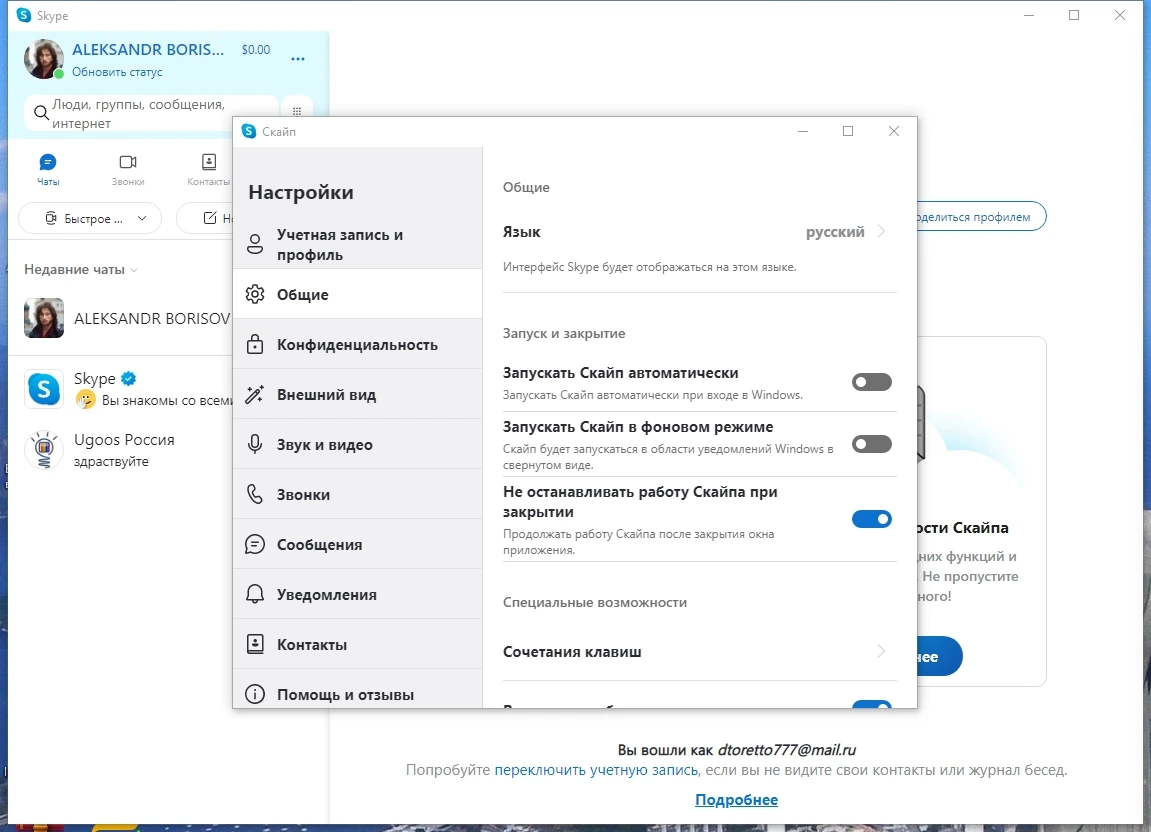The image size is (1151, 832).
Task: Click the meeting camera icon in Быстрое button
Action: (x=51, y=218)
